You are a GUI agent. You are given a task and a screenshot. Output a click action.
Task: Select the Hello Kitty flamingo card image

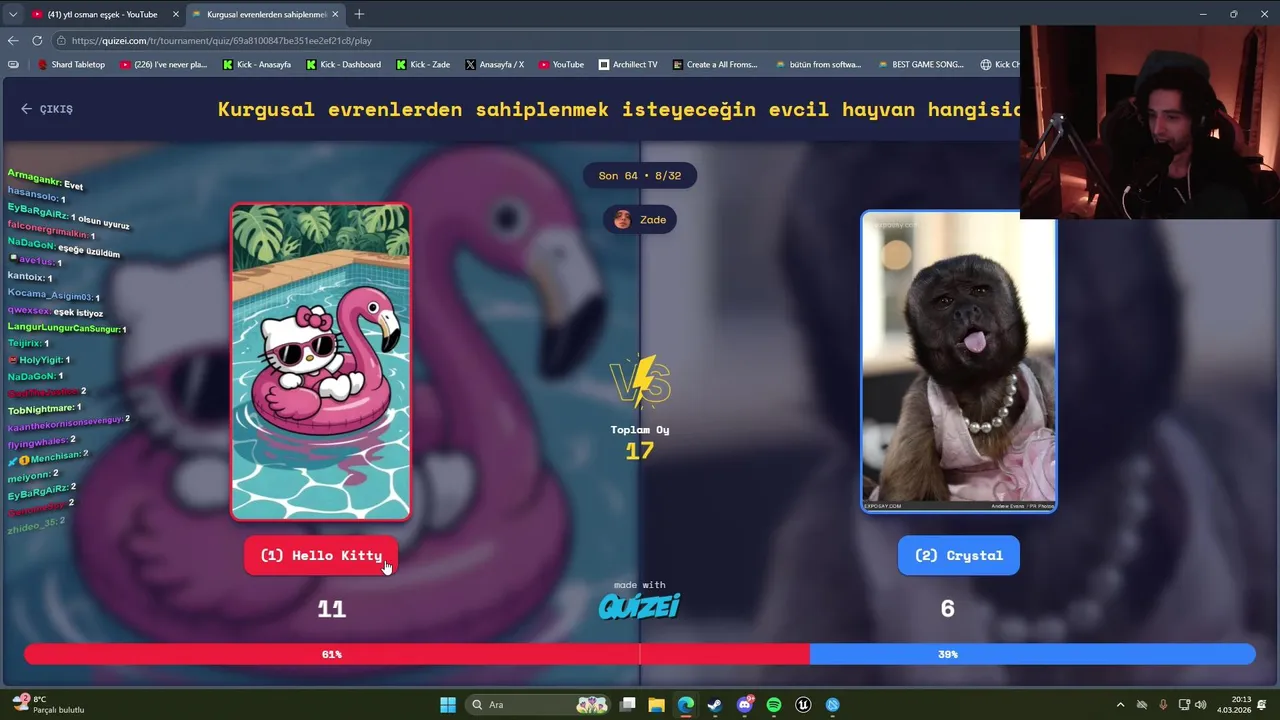321,362
